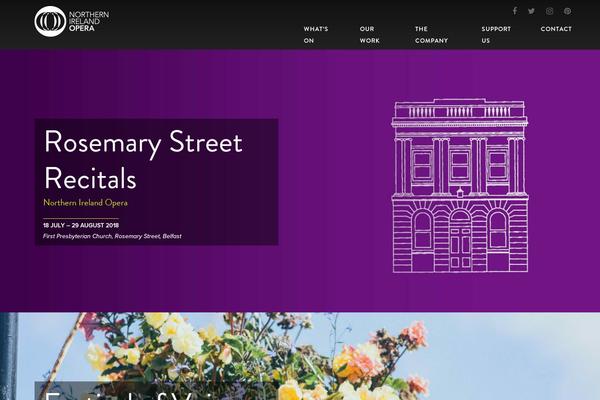Open the Our Work menu
Viewport: 600px width, 400px height.
pyautogui.click(x=369, y=34)
